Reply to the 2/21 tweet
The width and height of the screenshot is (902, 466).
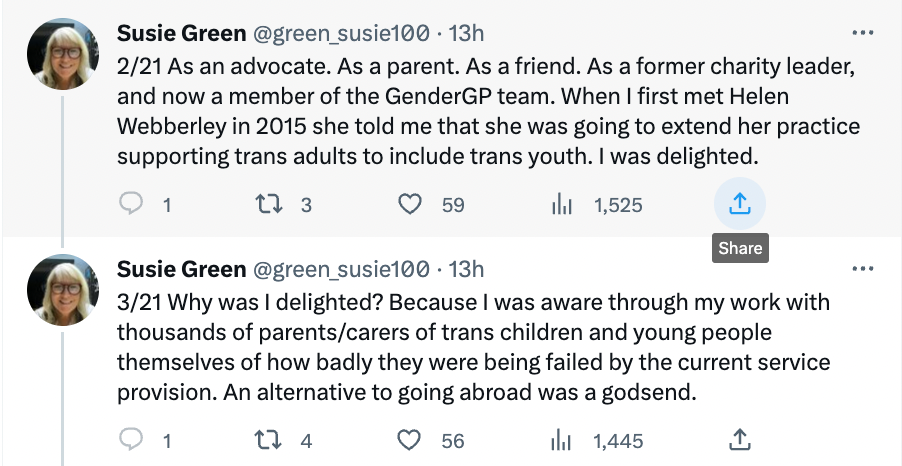click(x=132, y=205)
